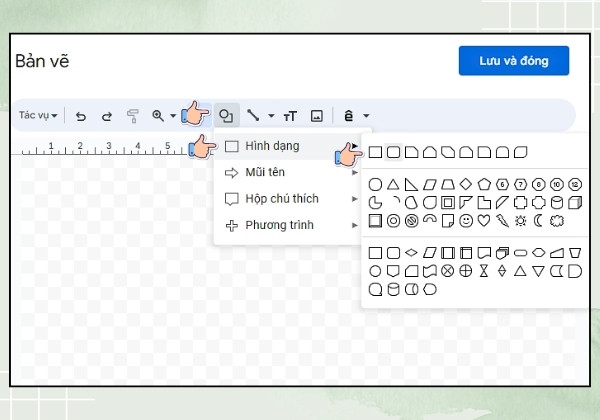Choose the cross (plus) shape
Viewport: 600px width, 420px height.
[520, 202]
